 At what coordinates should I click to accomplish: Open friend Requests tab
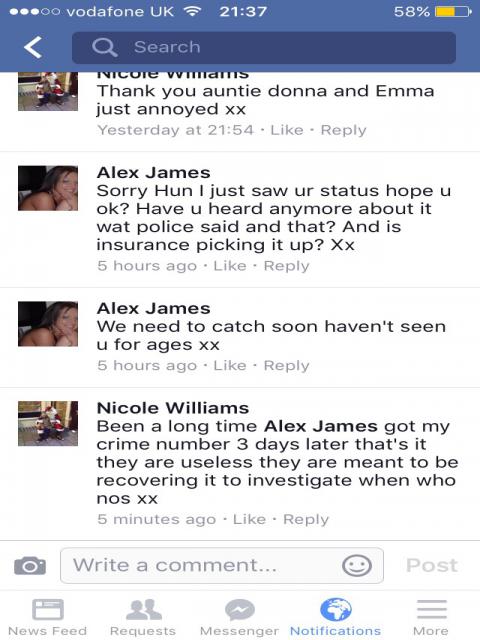coord(143,618)
